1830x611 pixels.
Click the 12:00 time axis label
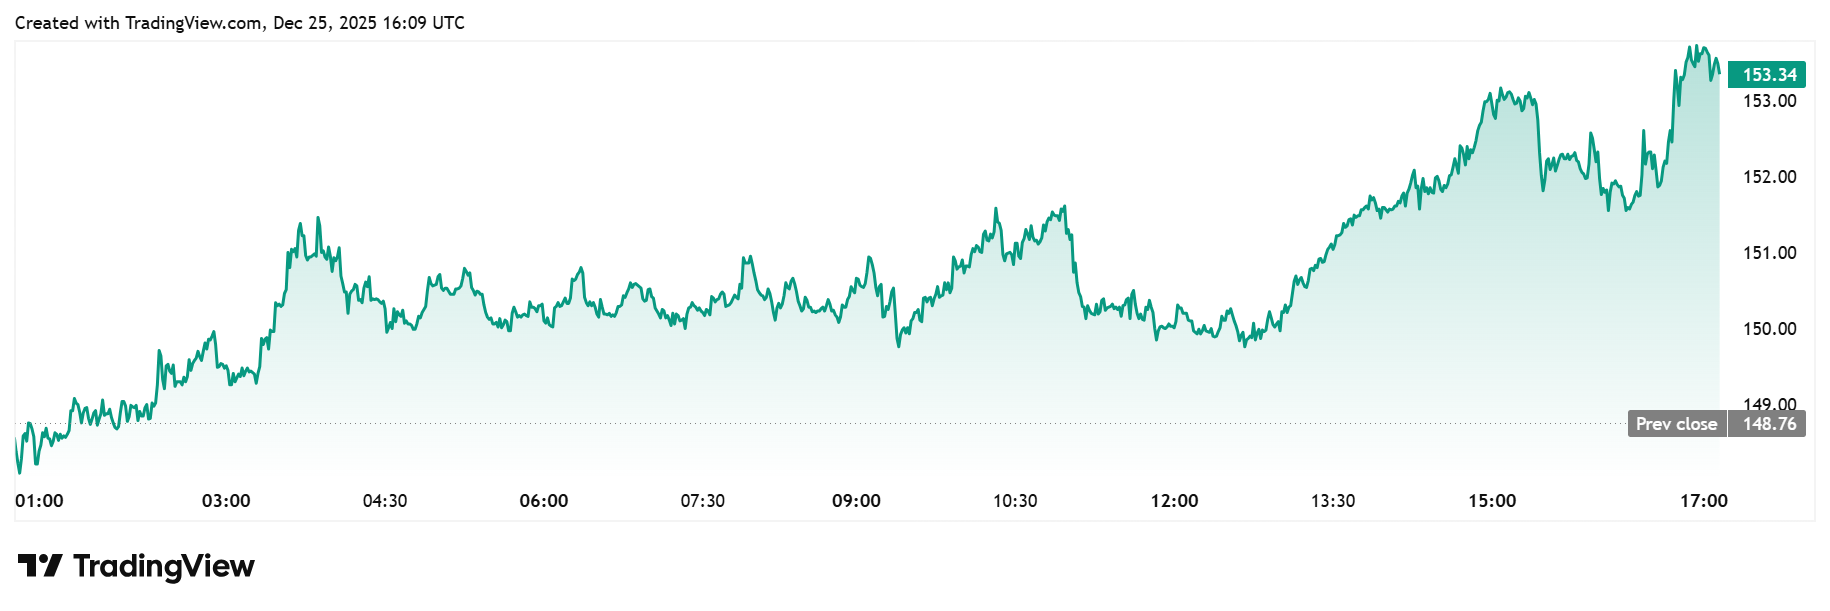1174,501
